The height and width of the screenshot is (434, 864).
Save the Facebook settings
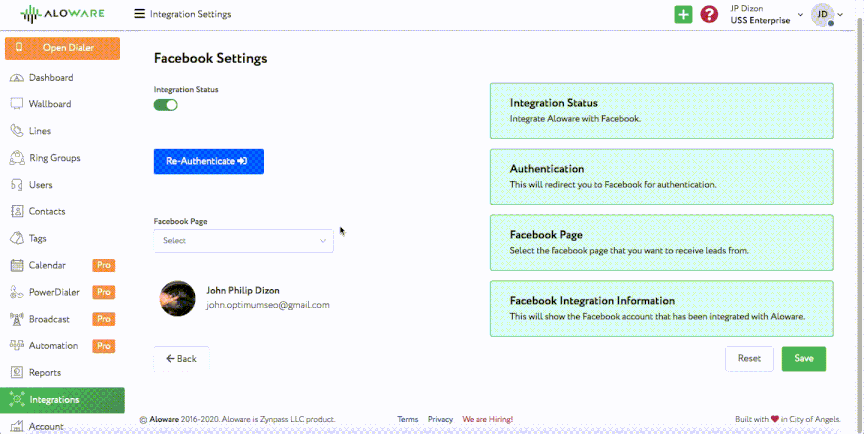[x=804, y=359]
